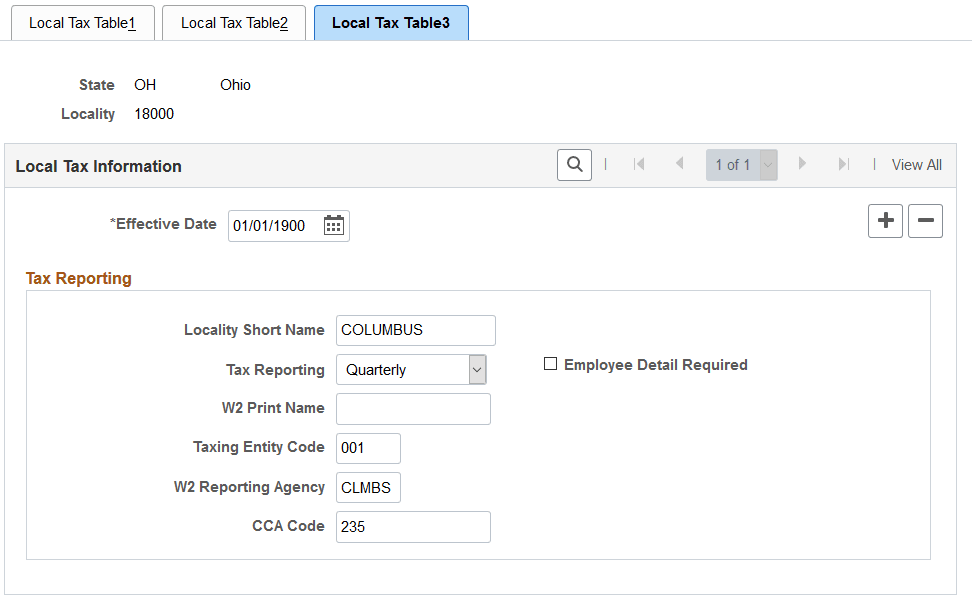Open the Local Tax Information search lookup
The width and height of the screenshot is (972, 603).
pyautogui.click(x=574, y=164)
